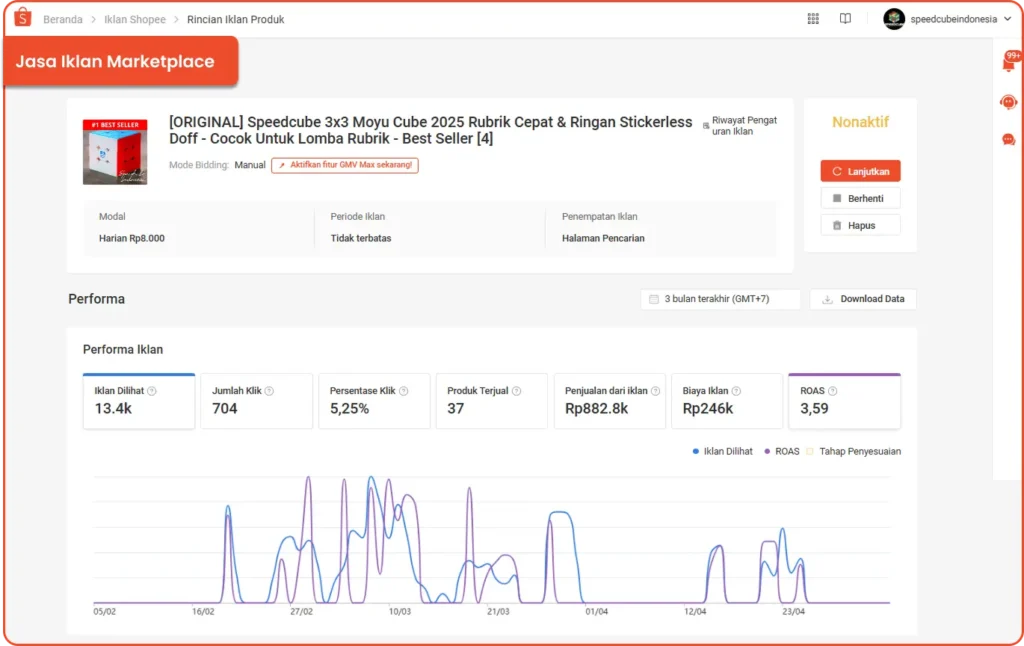
Task: Click the Hapus button to delete ad
Action: [x=861, y=225]
